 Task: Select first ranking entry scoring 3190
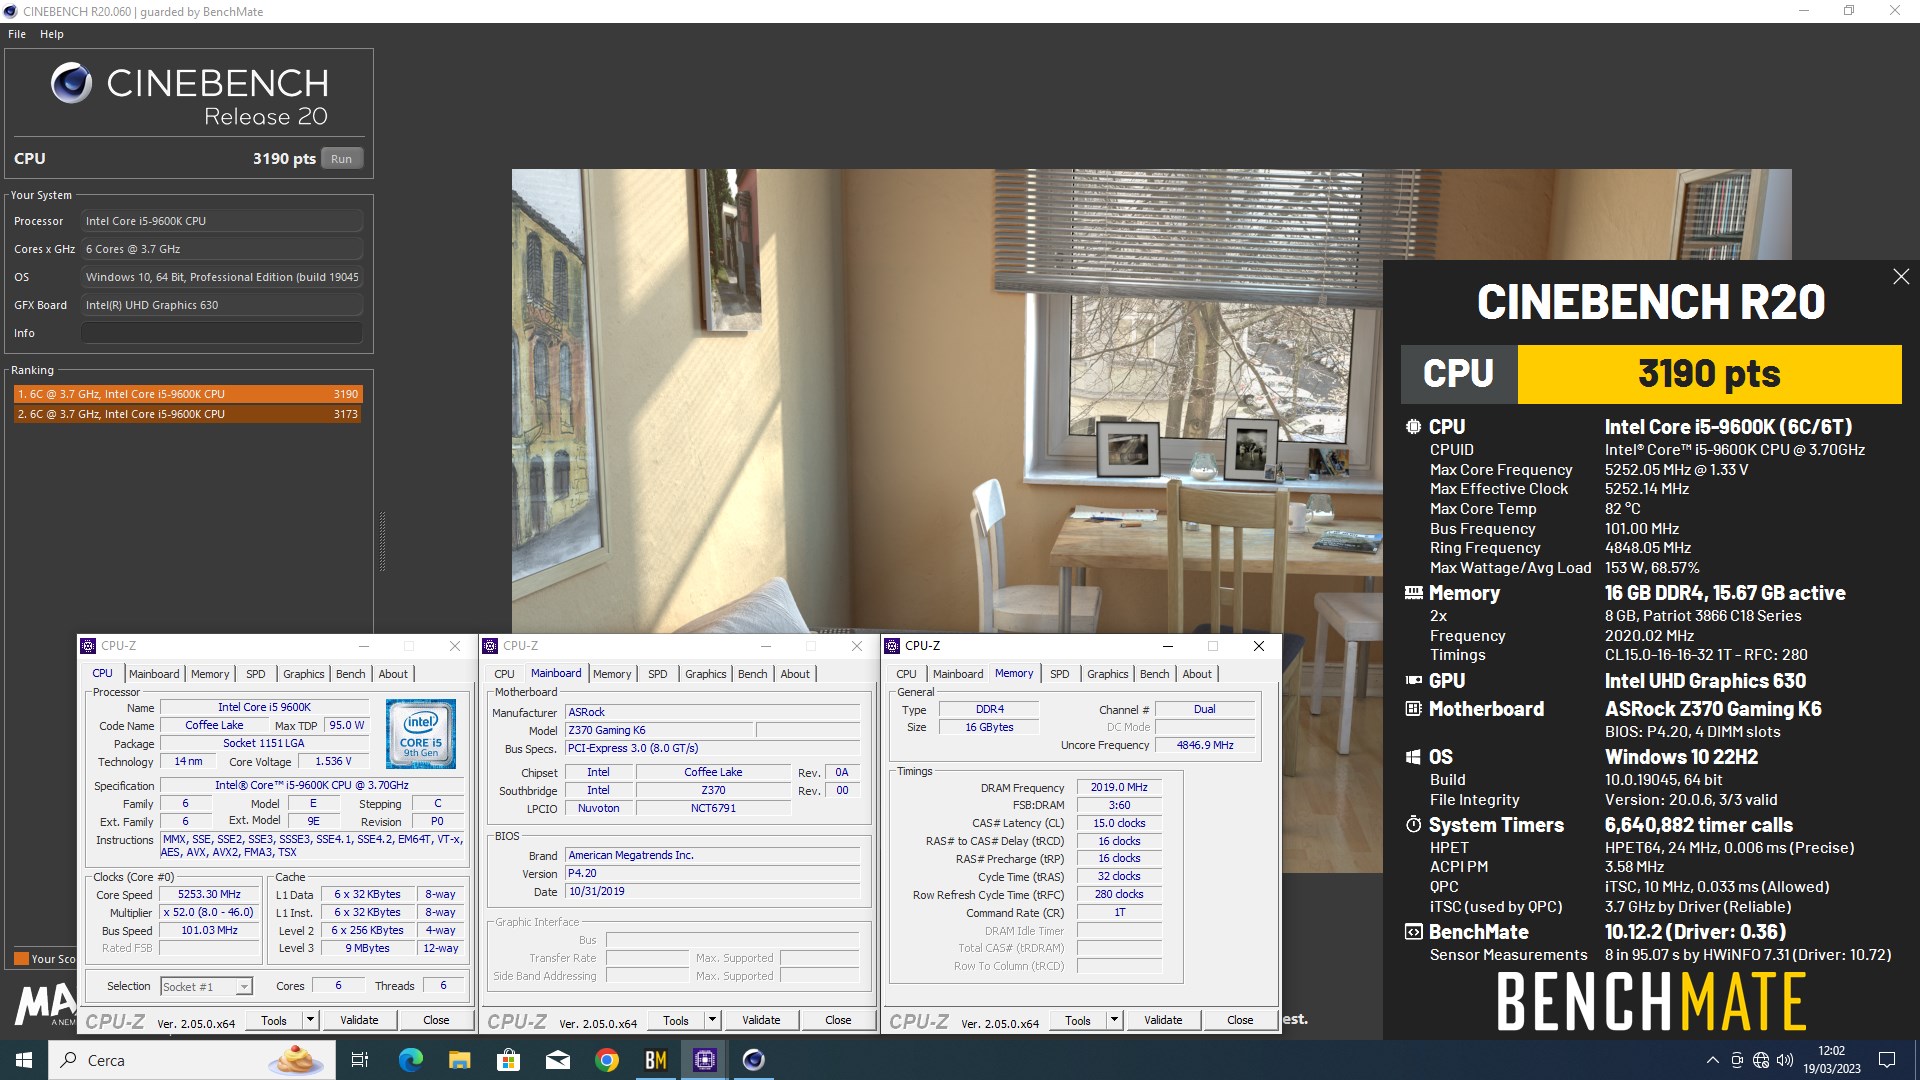click(187, 394)
